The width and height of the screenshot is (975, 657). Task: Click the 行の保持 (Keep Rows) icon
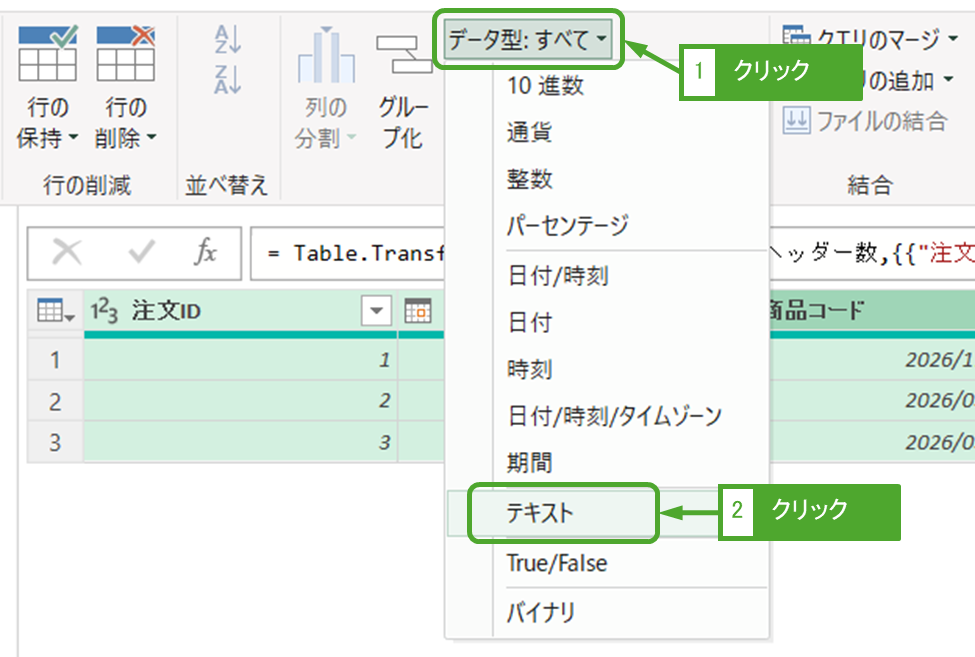click(x=47, y=56)
